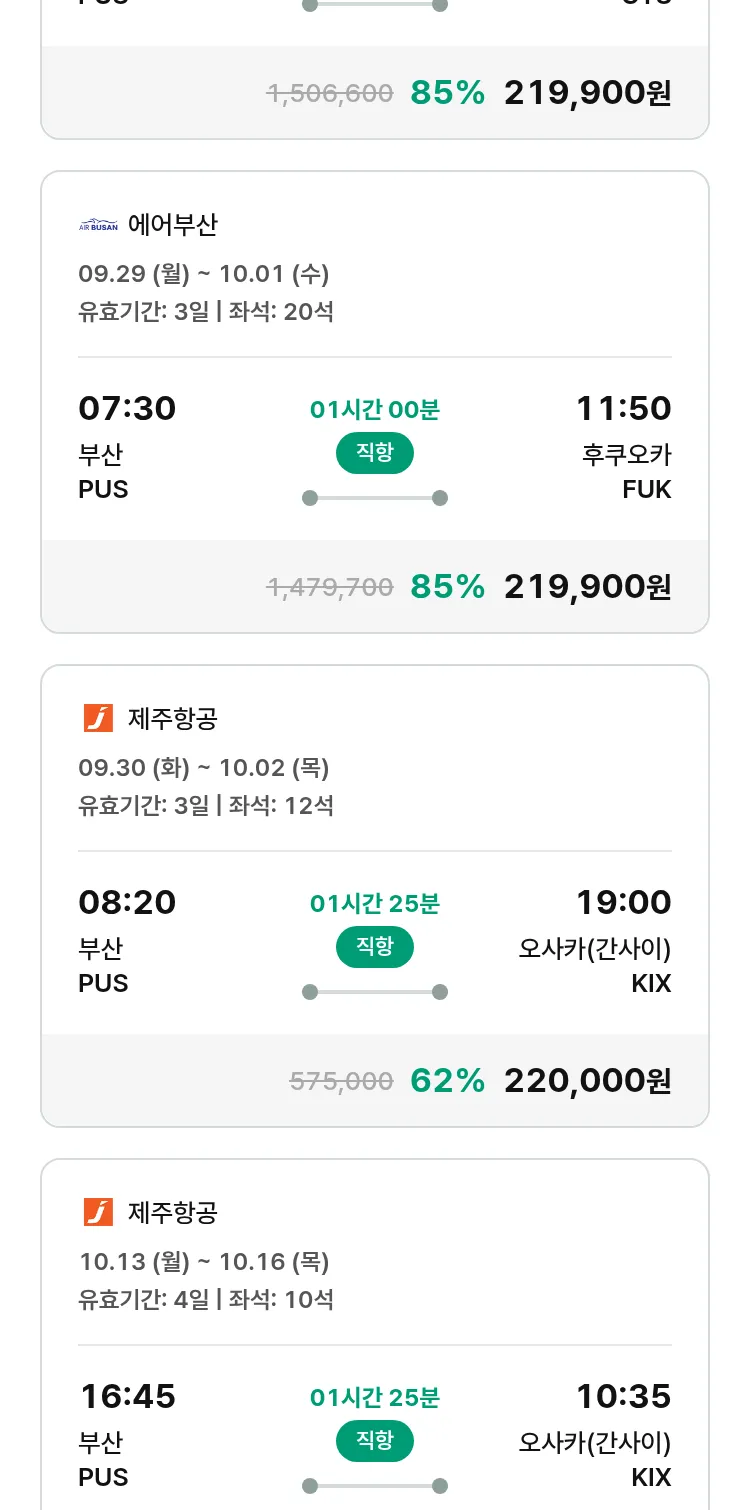Select 직항 badge on the Fukuoka flight

point(374,453)
